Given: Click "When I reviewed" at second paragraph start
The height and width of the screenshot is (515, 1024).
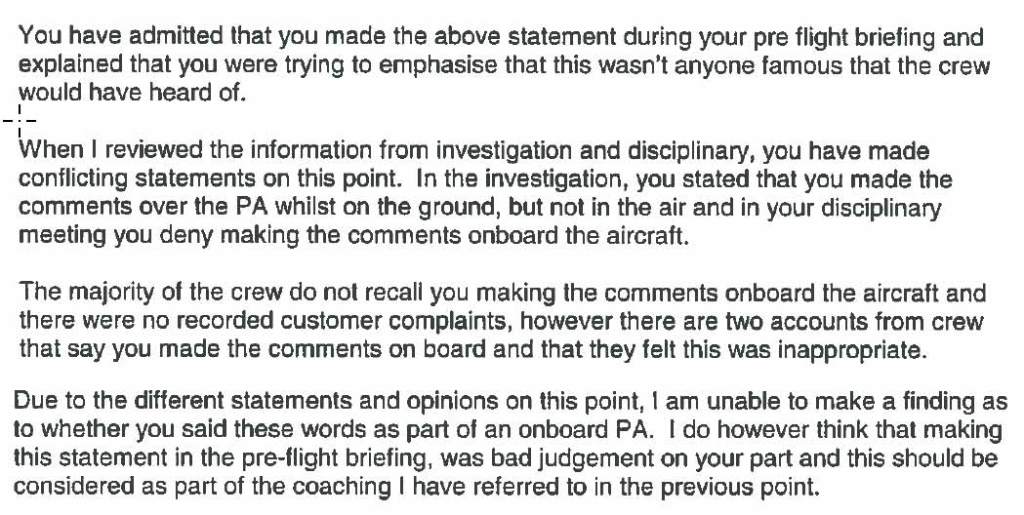Looking at the screenshot, I should click(93, 153).
